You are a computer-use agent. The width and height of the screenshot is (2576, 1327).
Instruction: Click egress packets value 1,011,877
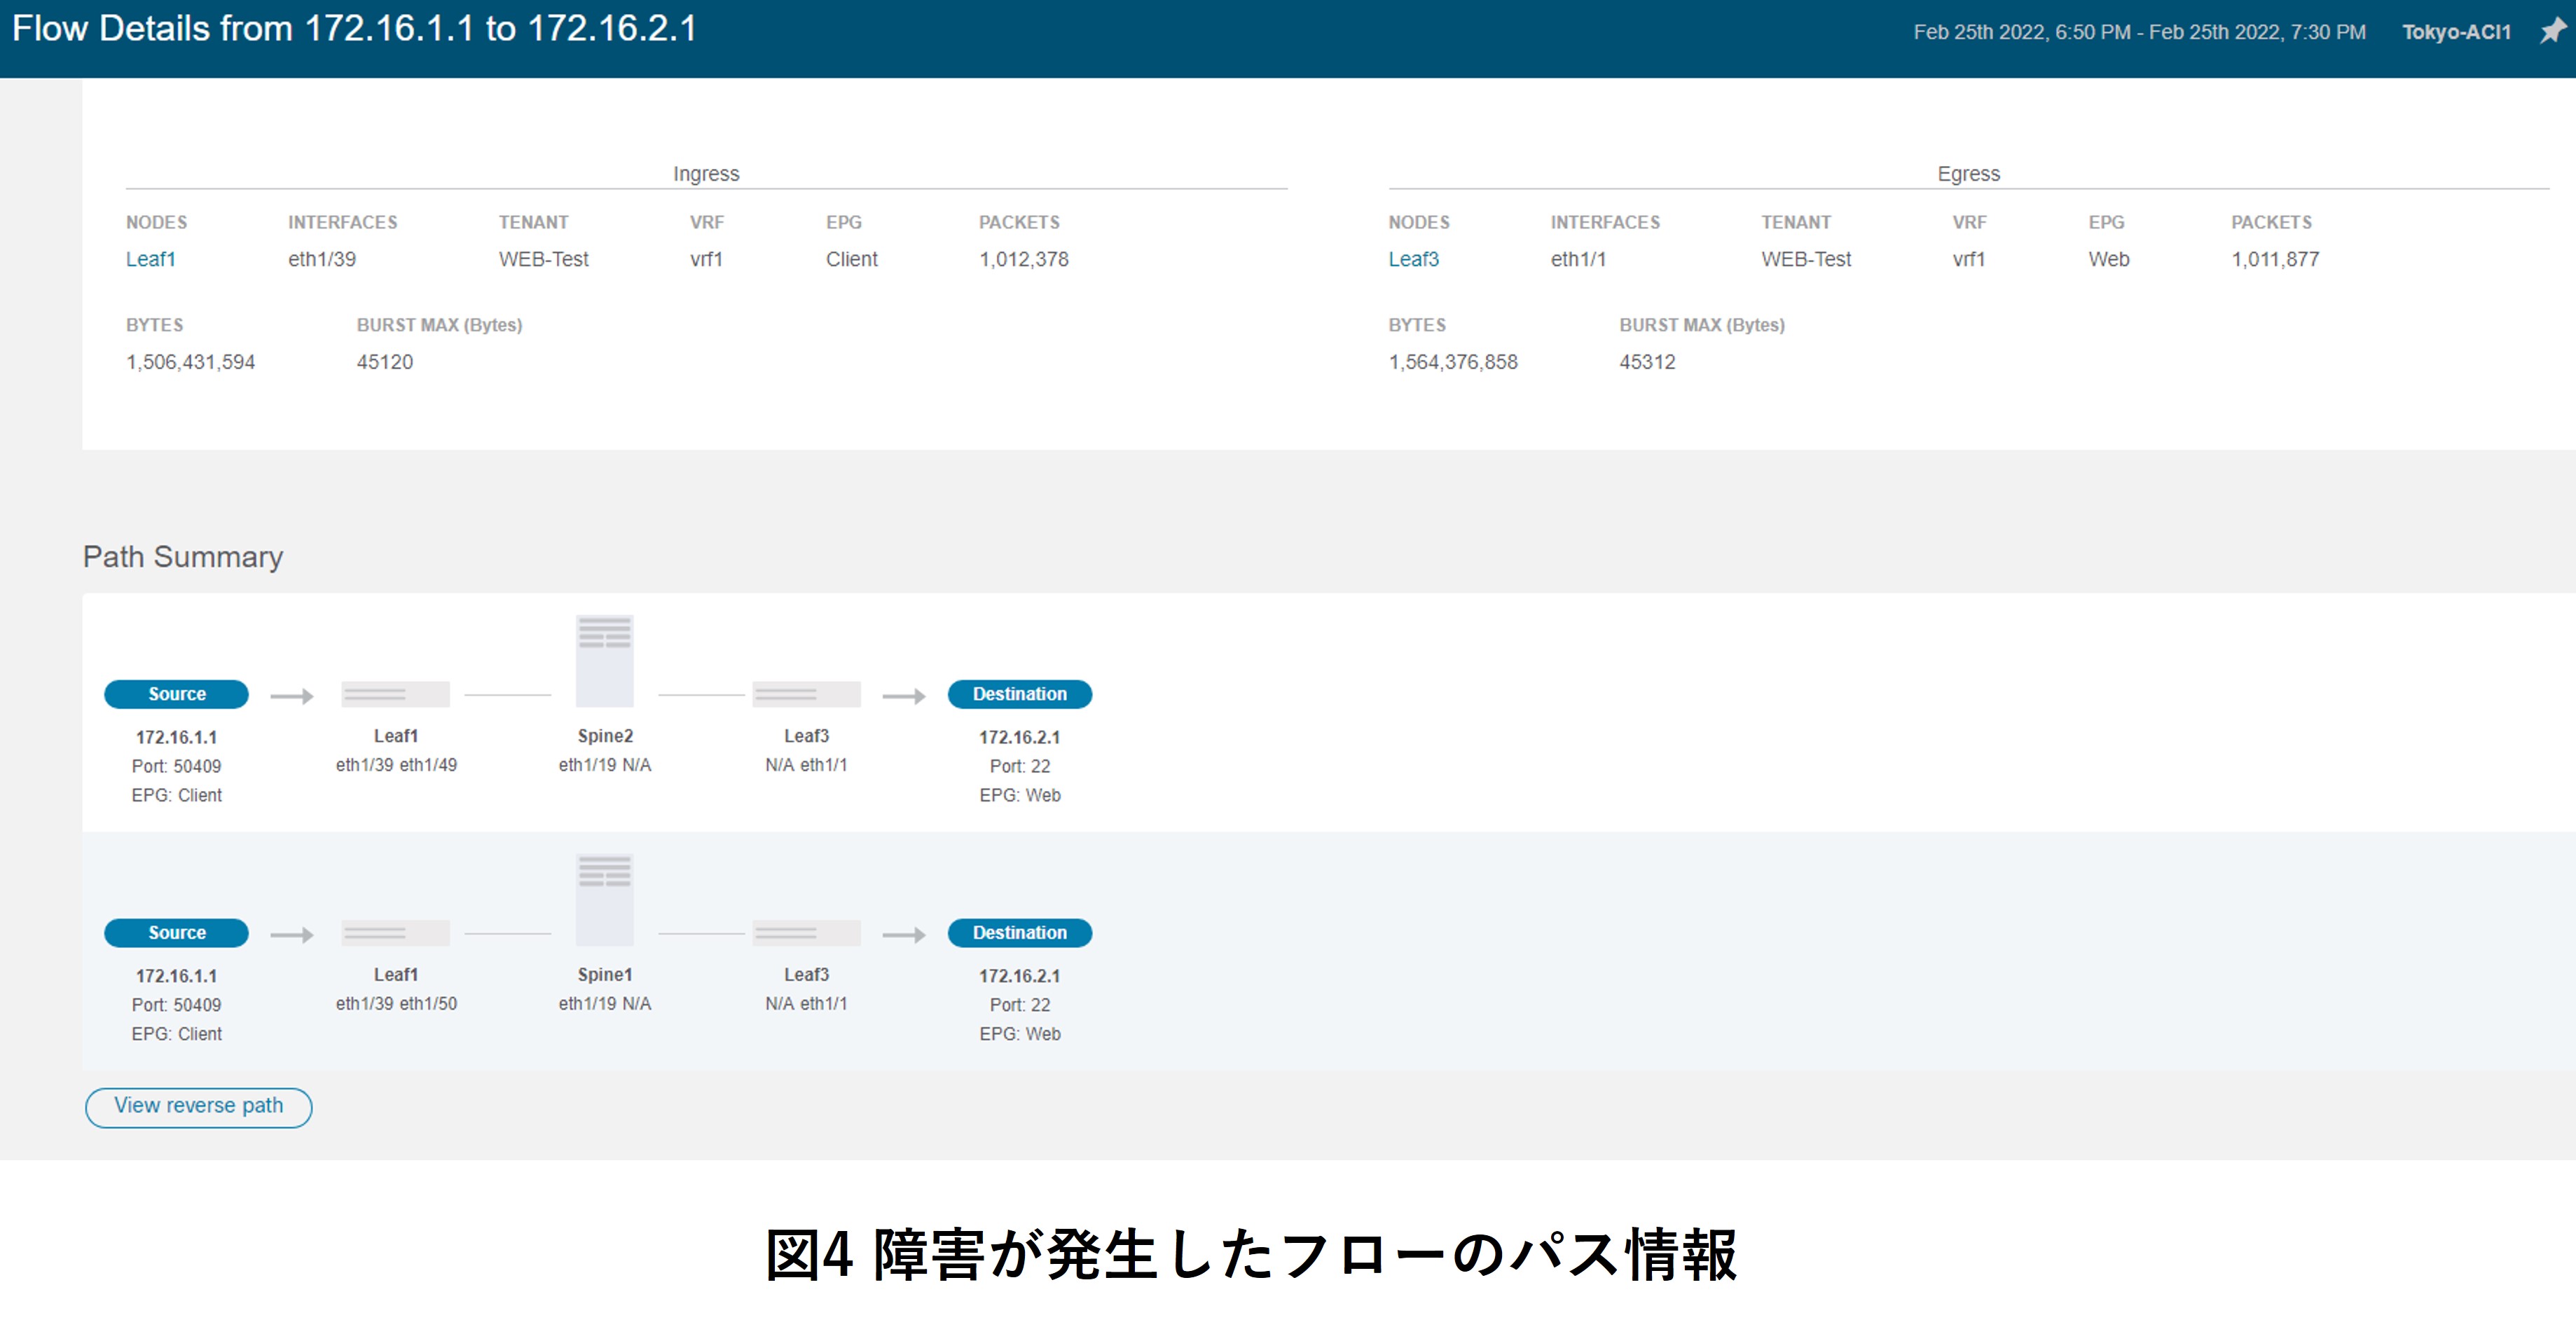click(2275, 259)
